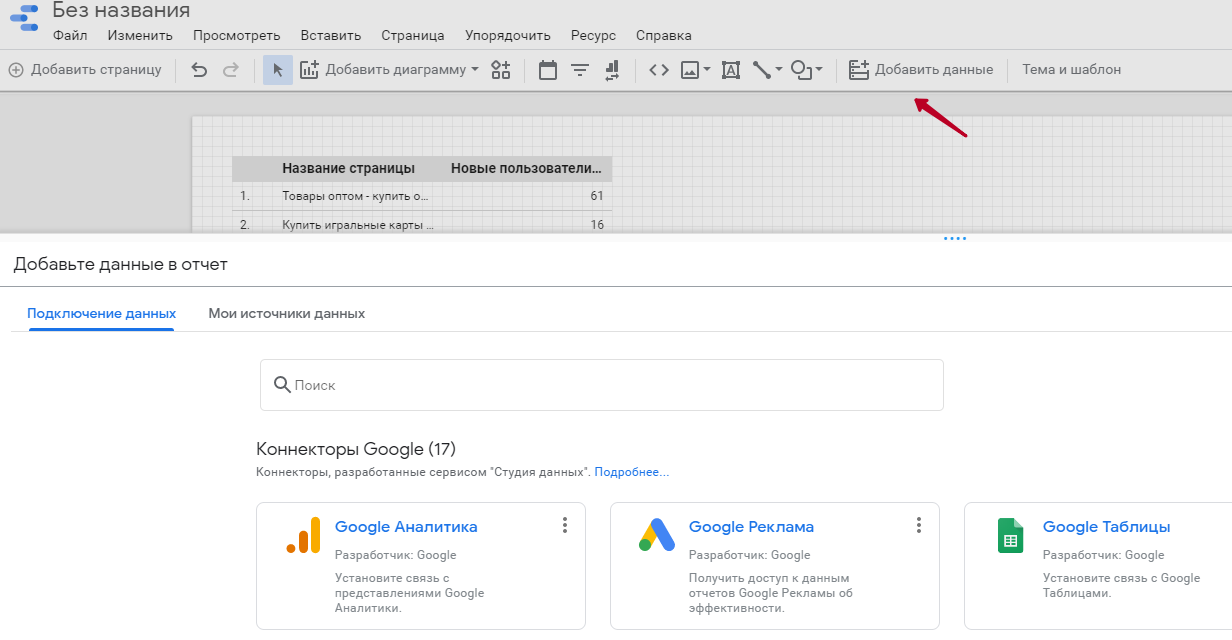This screenshot has width=1232, height=640.
Task: Click the undo arrow icon
Action: 199,70
